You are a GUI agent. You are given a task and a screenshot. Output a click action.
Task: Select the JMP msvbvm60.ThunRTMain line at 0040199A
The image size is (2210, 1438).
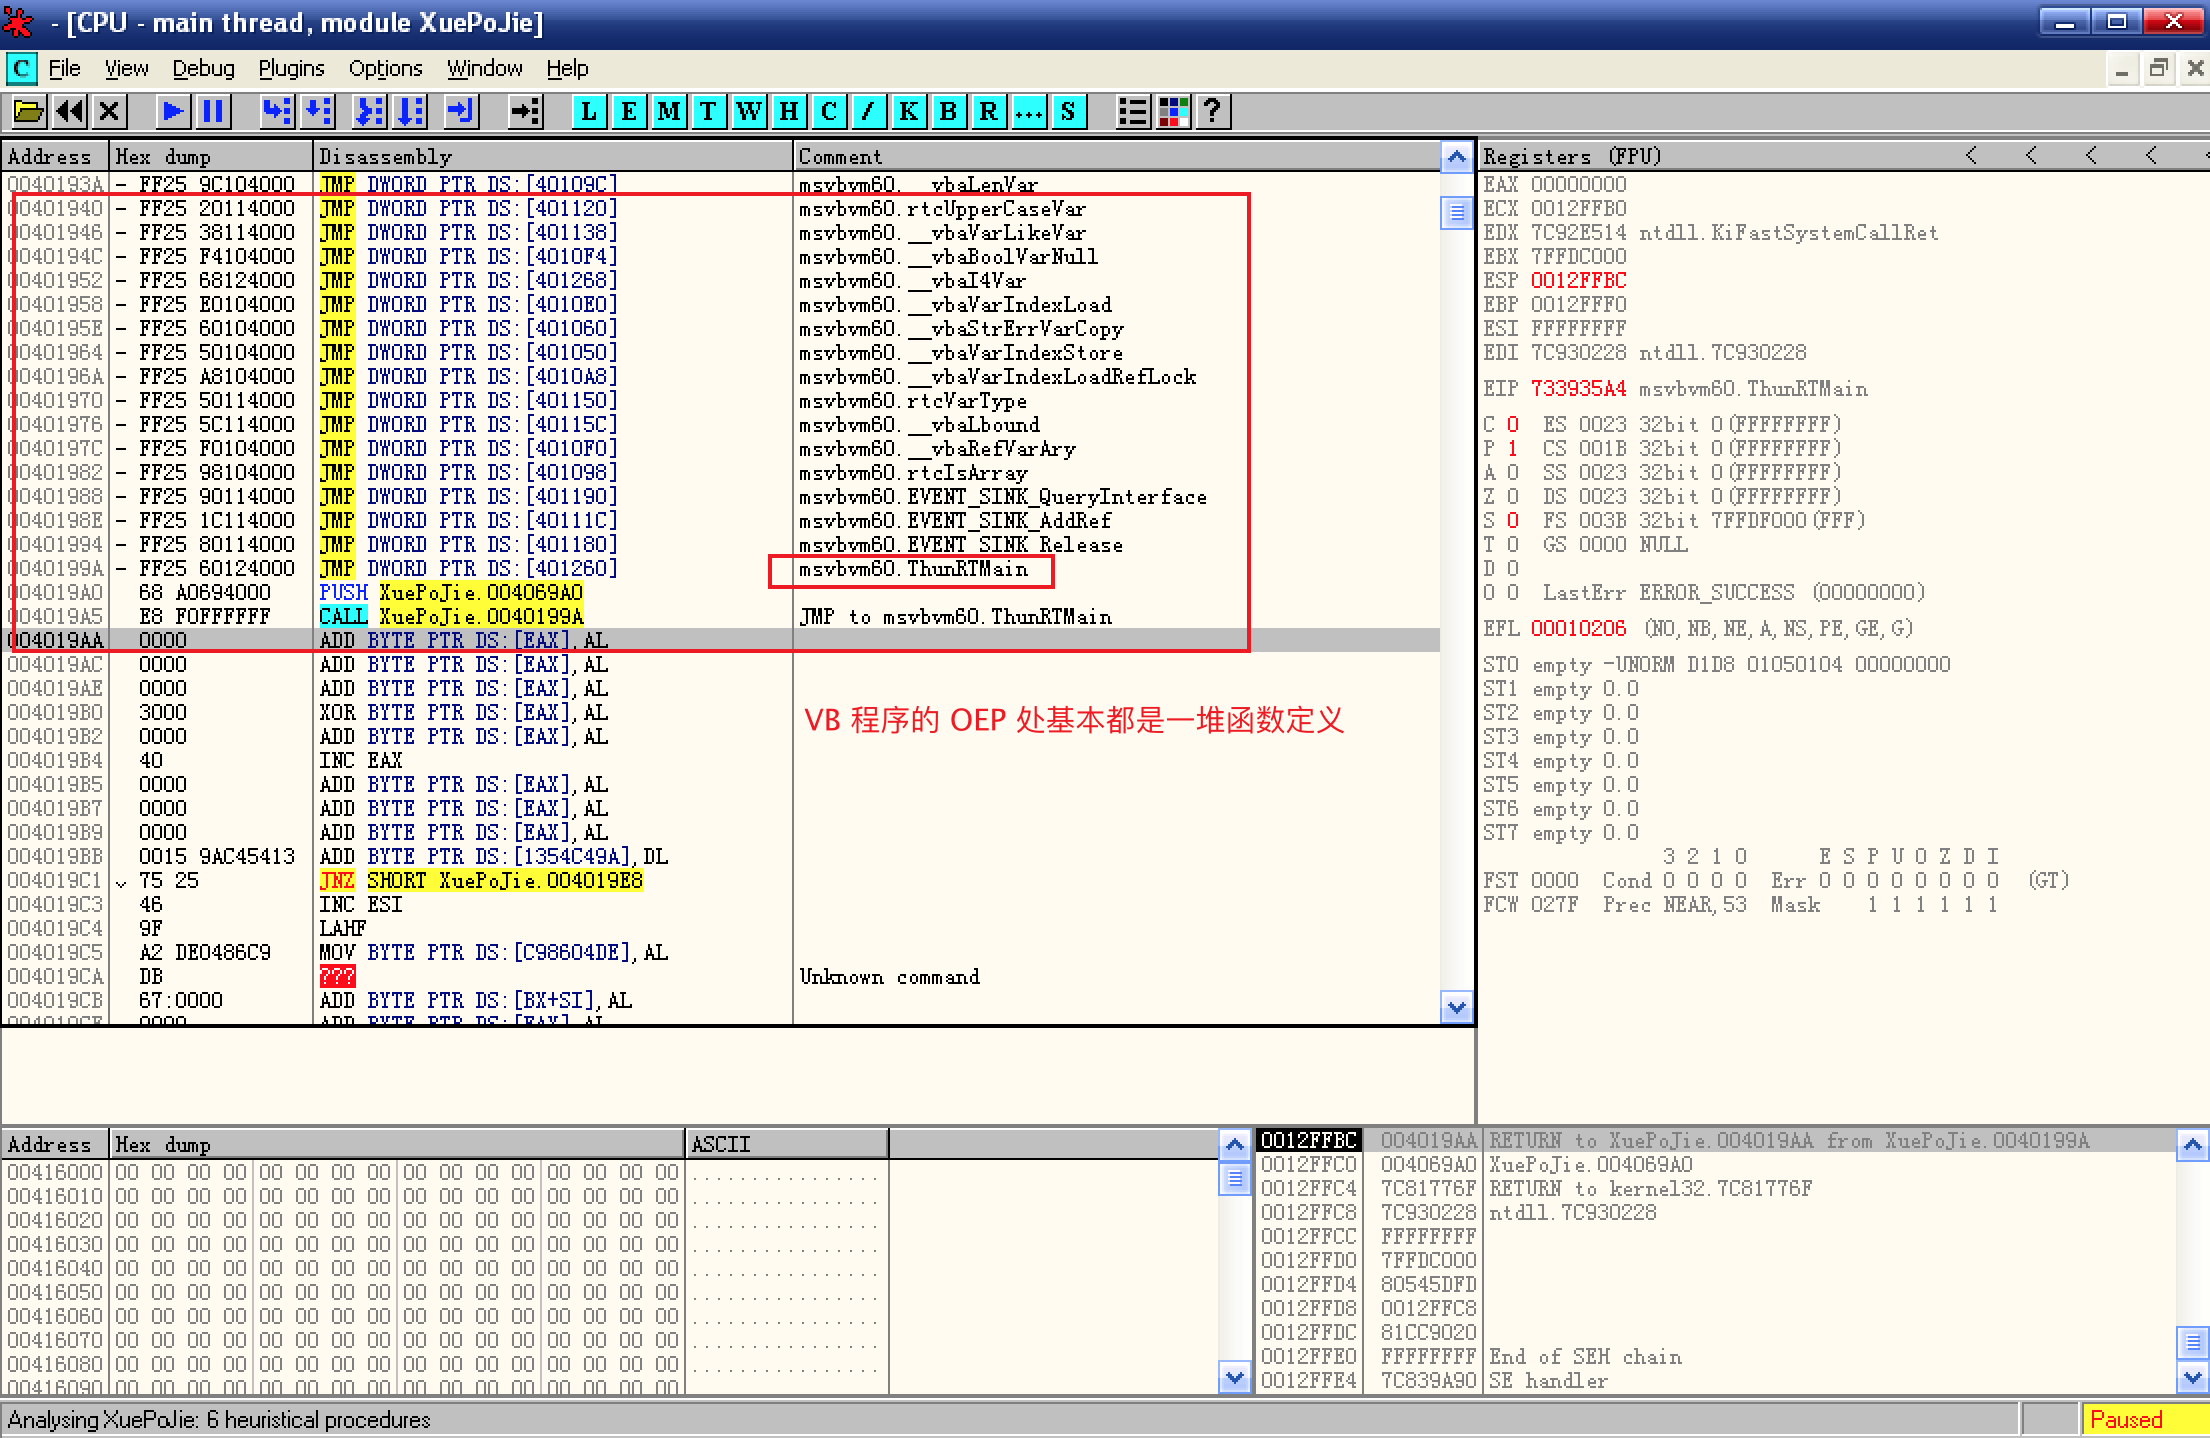click(x=468, y=568)
